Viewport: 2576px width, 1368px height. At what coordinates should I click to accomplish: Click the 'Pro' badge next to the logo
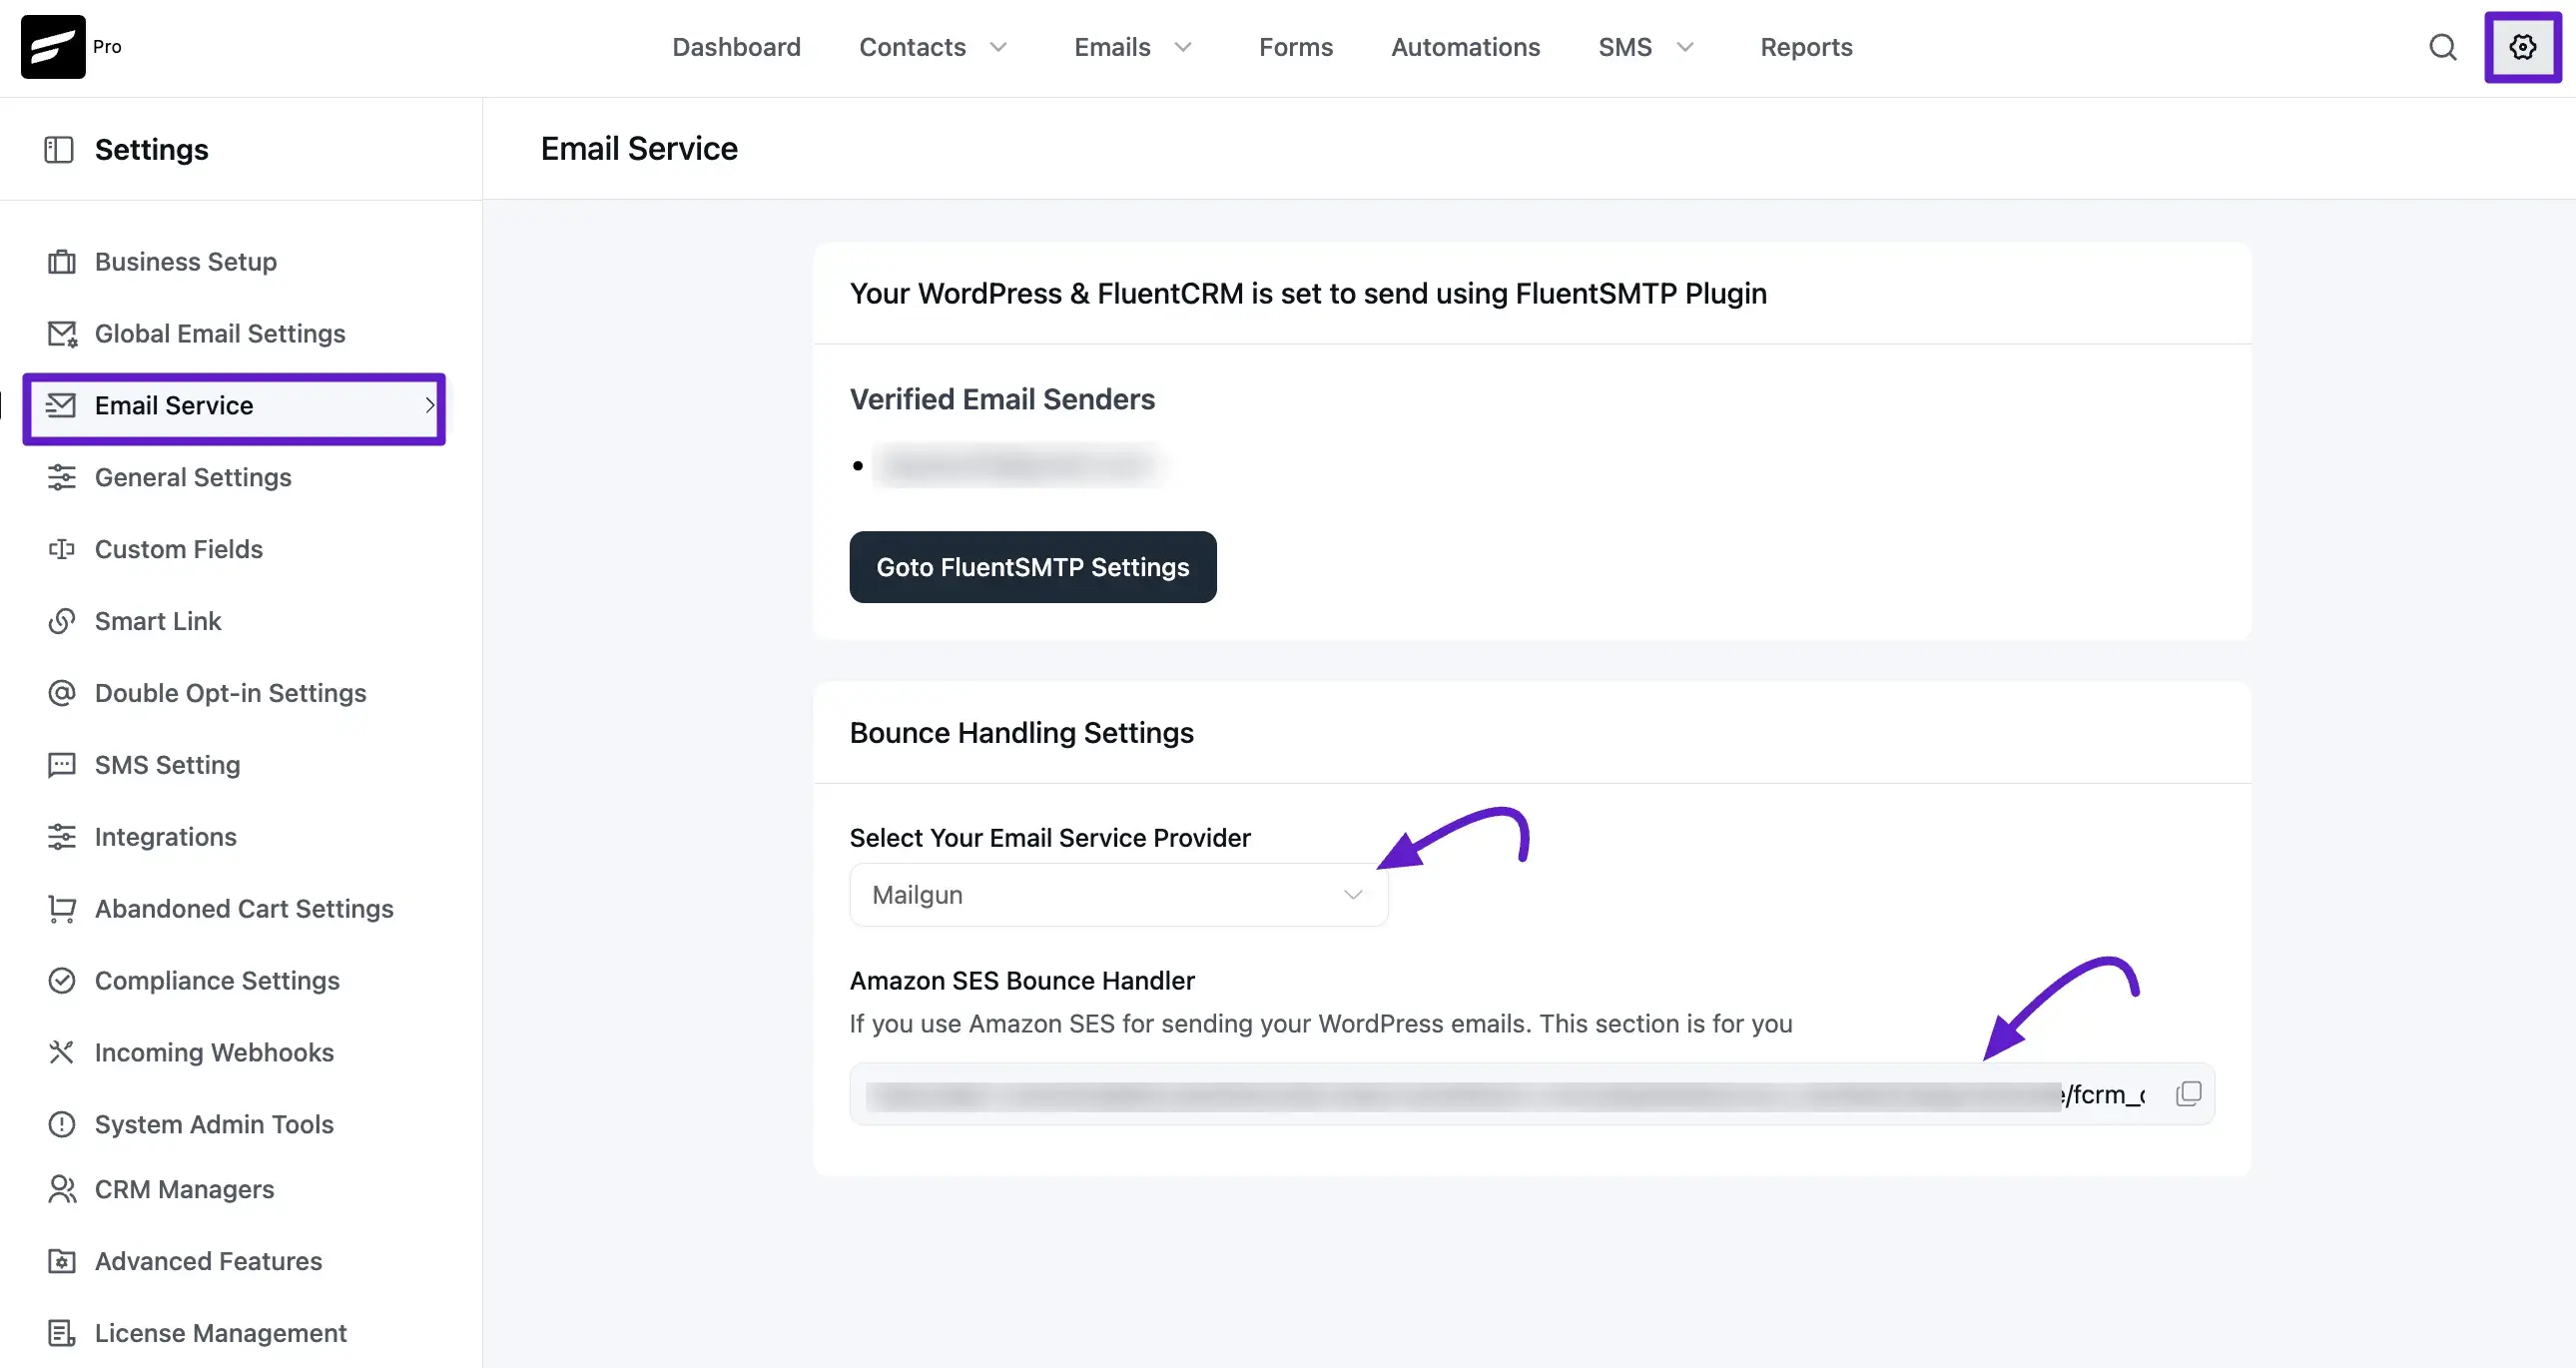tap(107, 47)
